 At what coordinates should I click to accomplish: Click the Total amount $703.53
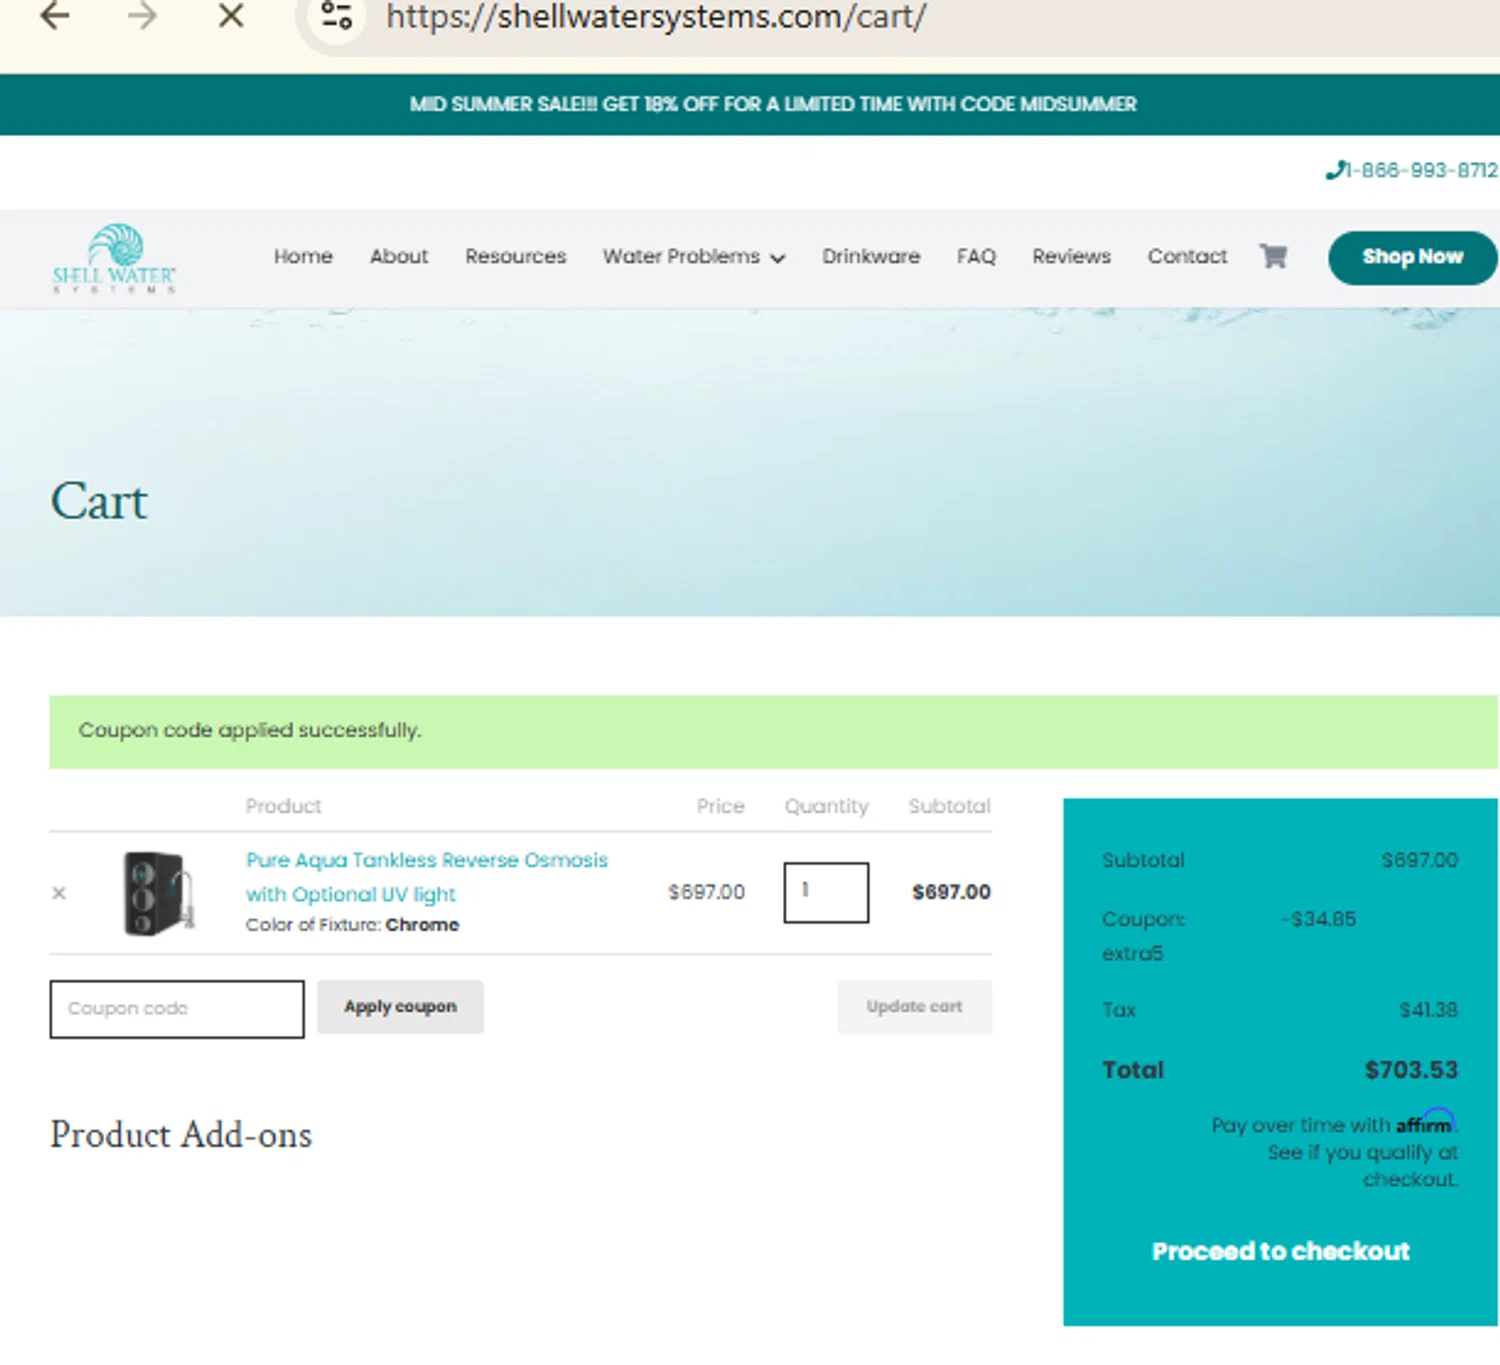pyautogui.click(x=1411, y=1070)
